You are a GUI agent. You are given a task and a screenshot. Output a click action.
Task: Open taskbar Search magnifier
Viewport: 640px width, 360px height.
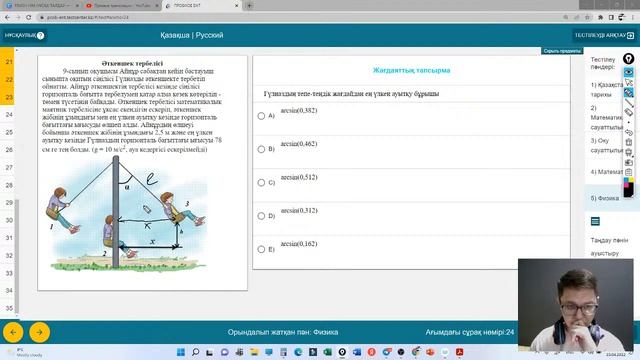point(196,352)
